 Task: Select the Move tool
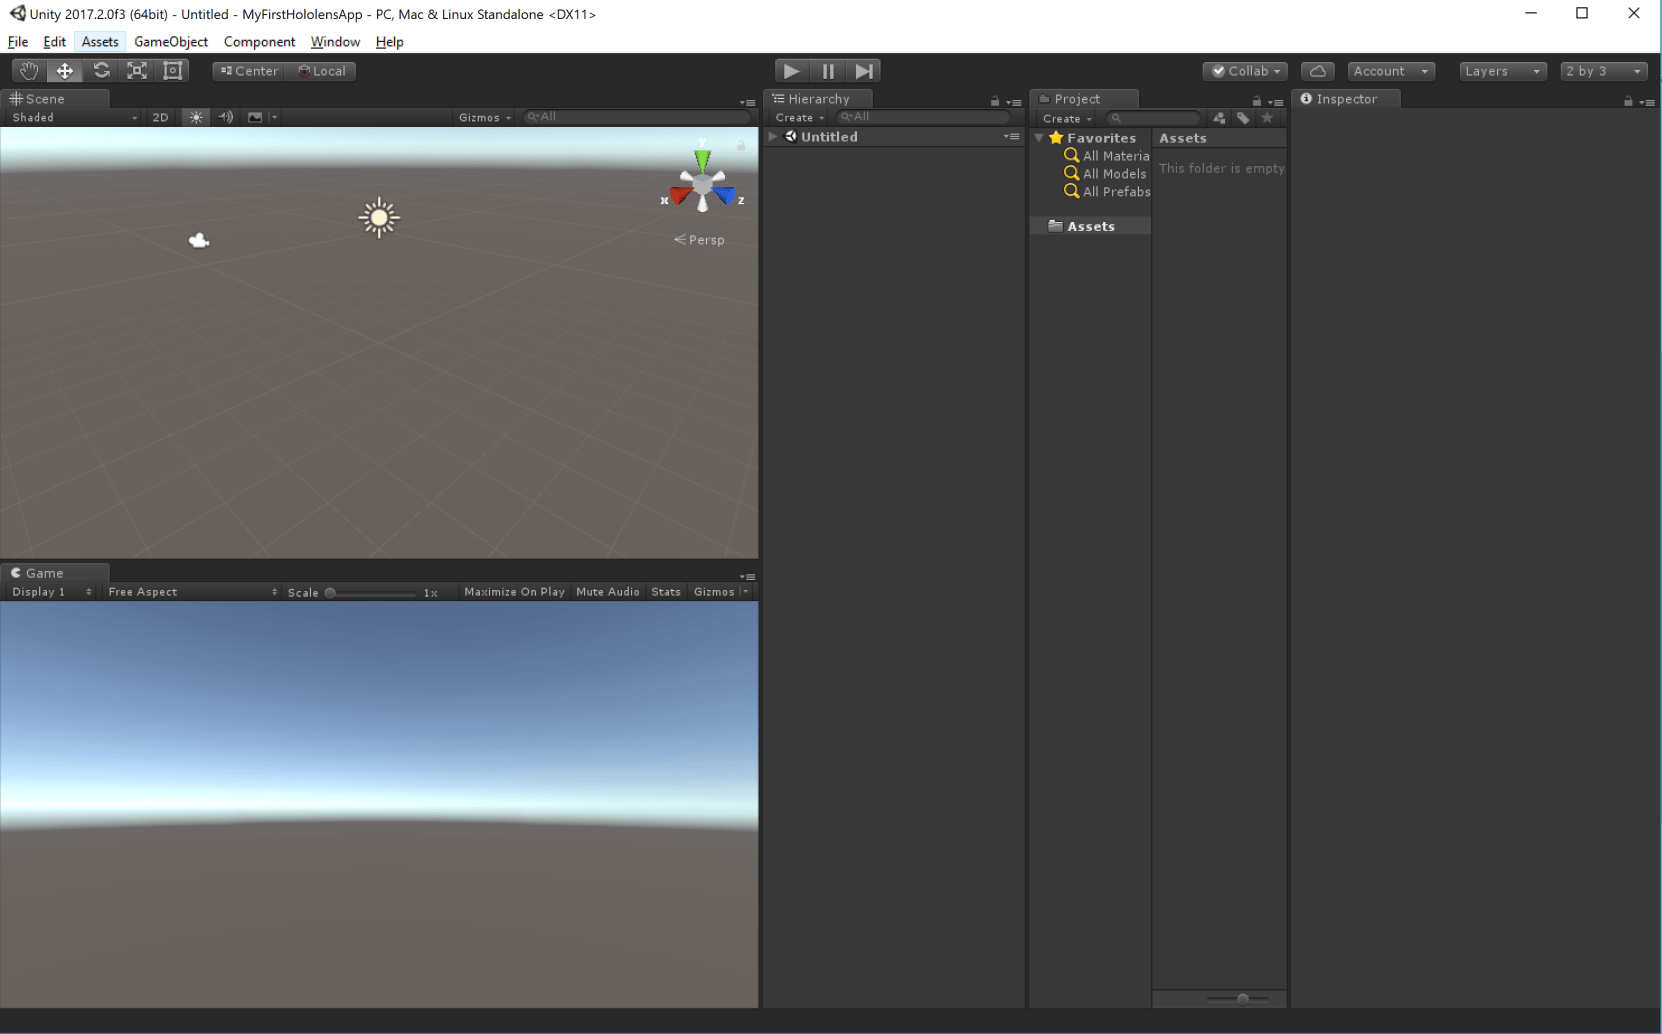point(64,70)
